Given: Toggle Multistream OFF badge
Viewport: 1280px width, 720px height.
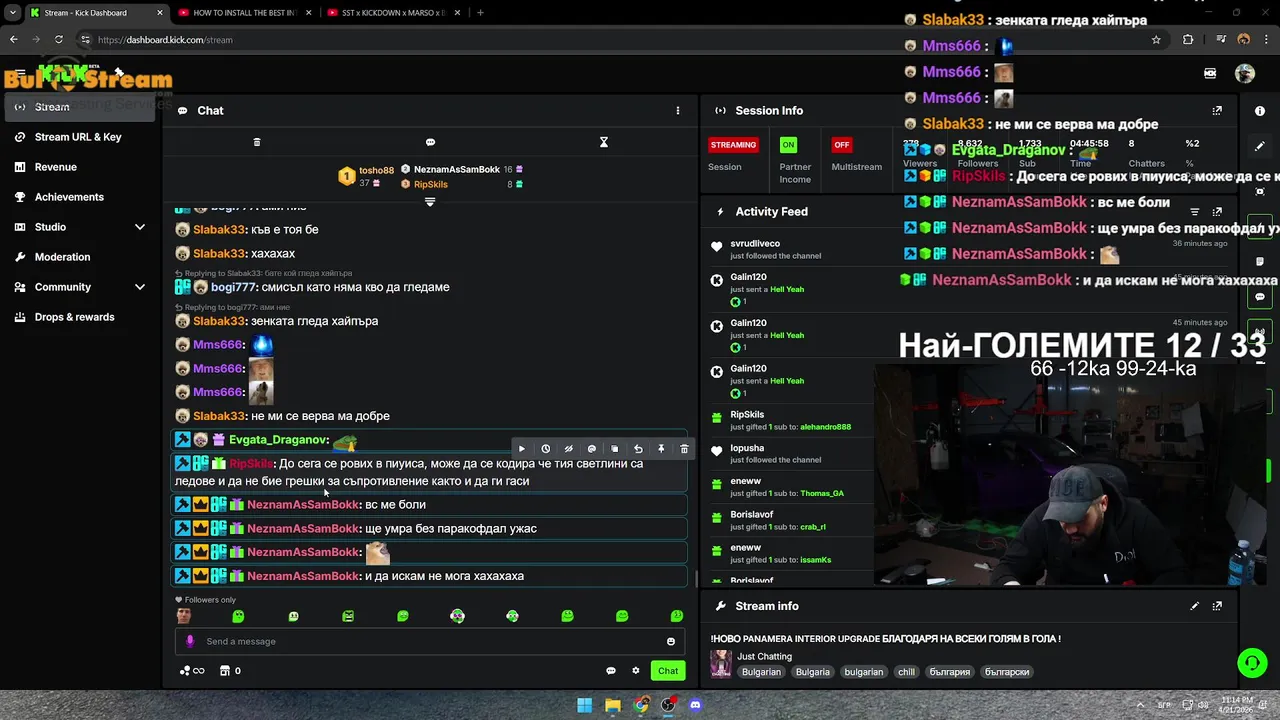Looking at the screenshot, I should click(x=842, y=145).
